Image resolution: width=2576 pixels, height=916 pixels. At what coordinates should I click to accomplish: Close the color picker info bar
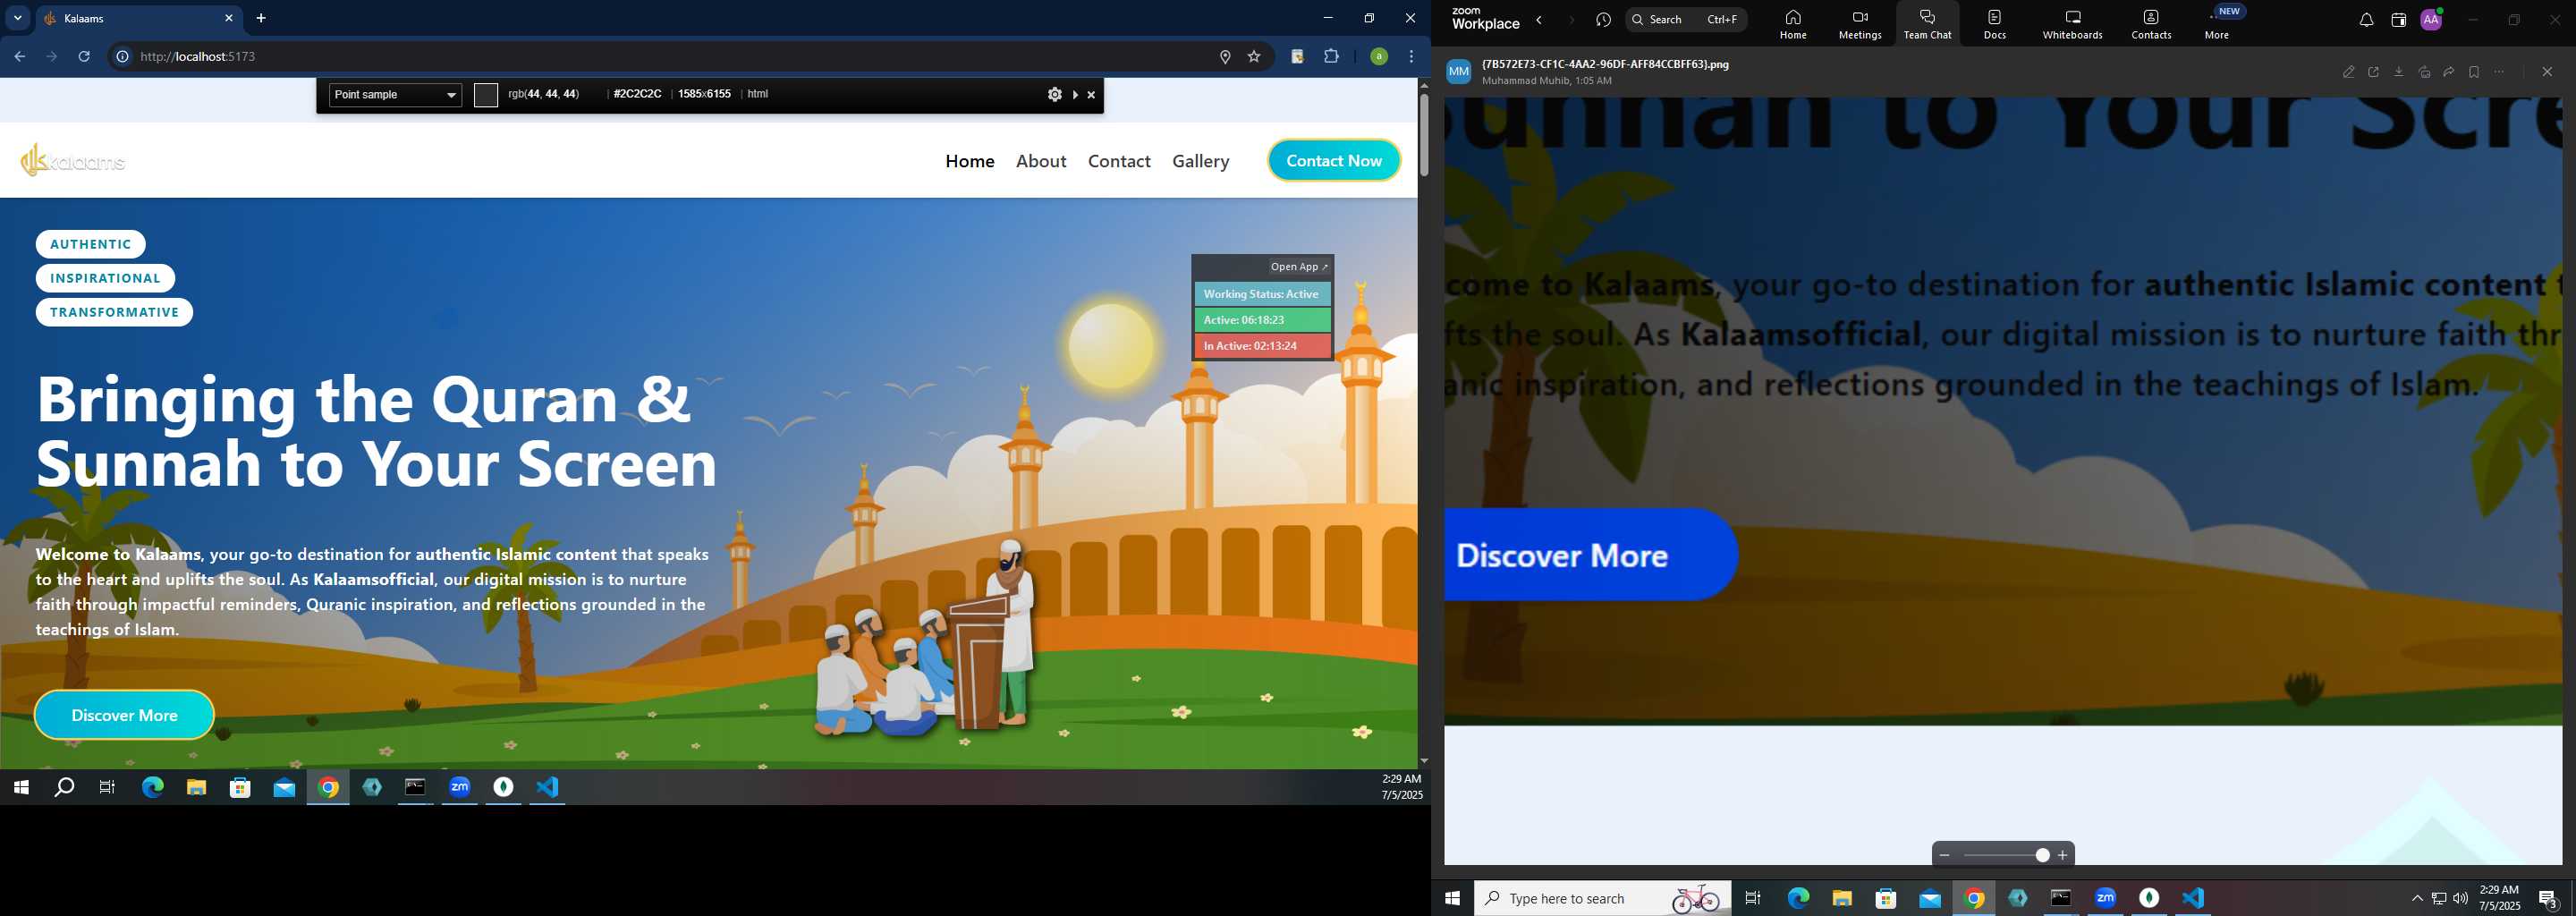pos(1091,95)
